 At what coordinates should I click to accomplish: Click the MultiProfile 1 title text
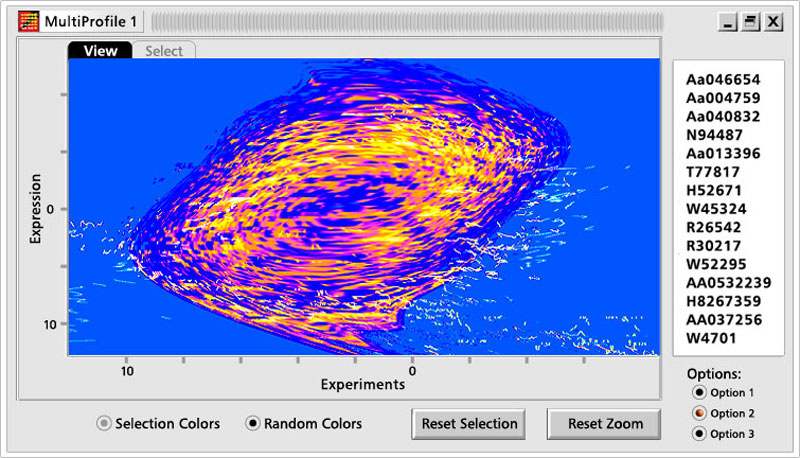[91, 21]
